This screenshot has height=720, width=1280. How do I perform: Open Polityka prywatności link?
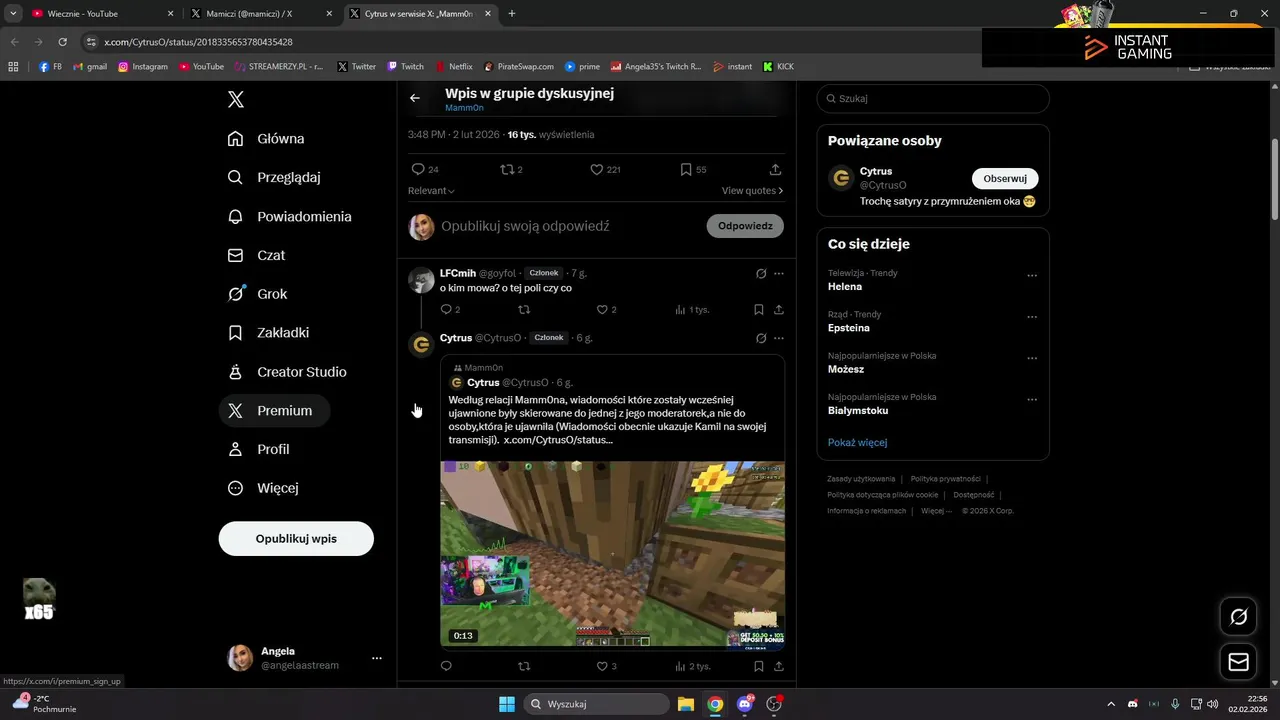[944, 479]
